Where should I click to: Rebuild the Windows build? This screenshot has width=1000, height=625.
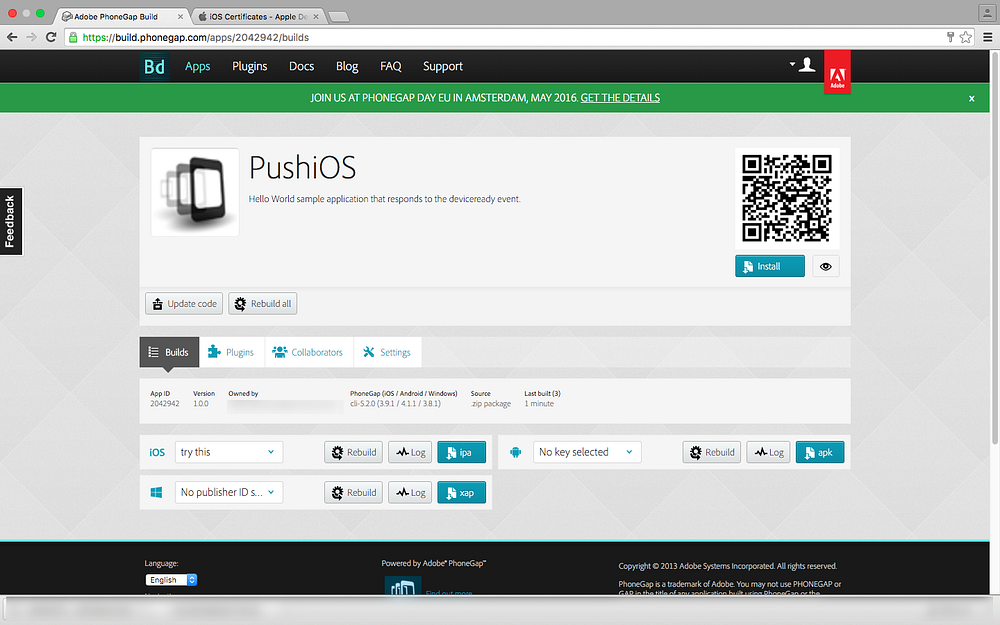click(x=353, y=492)
